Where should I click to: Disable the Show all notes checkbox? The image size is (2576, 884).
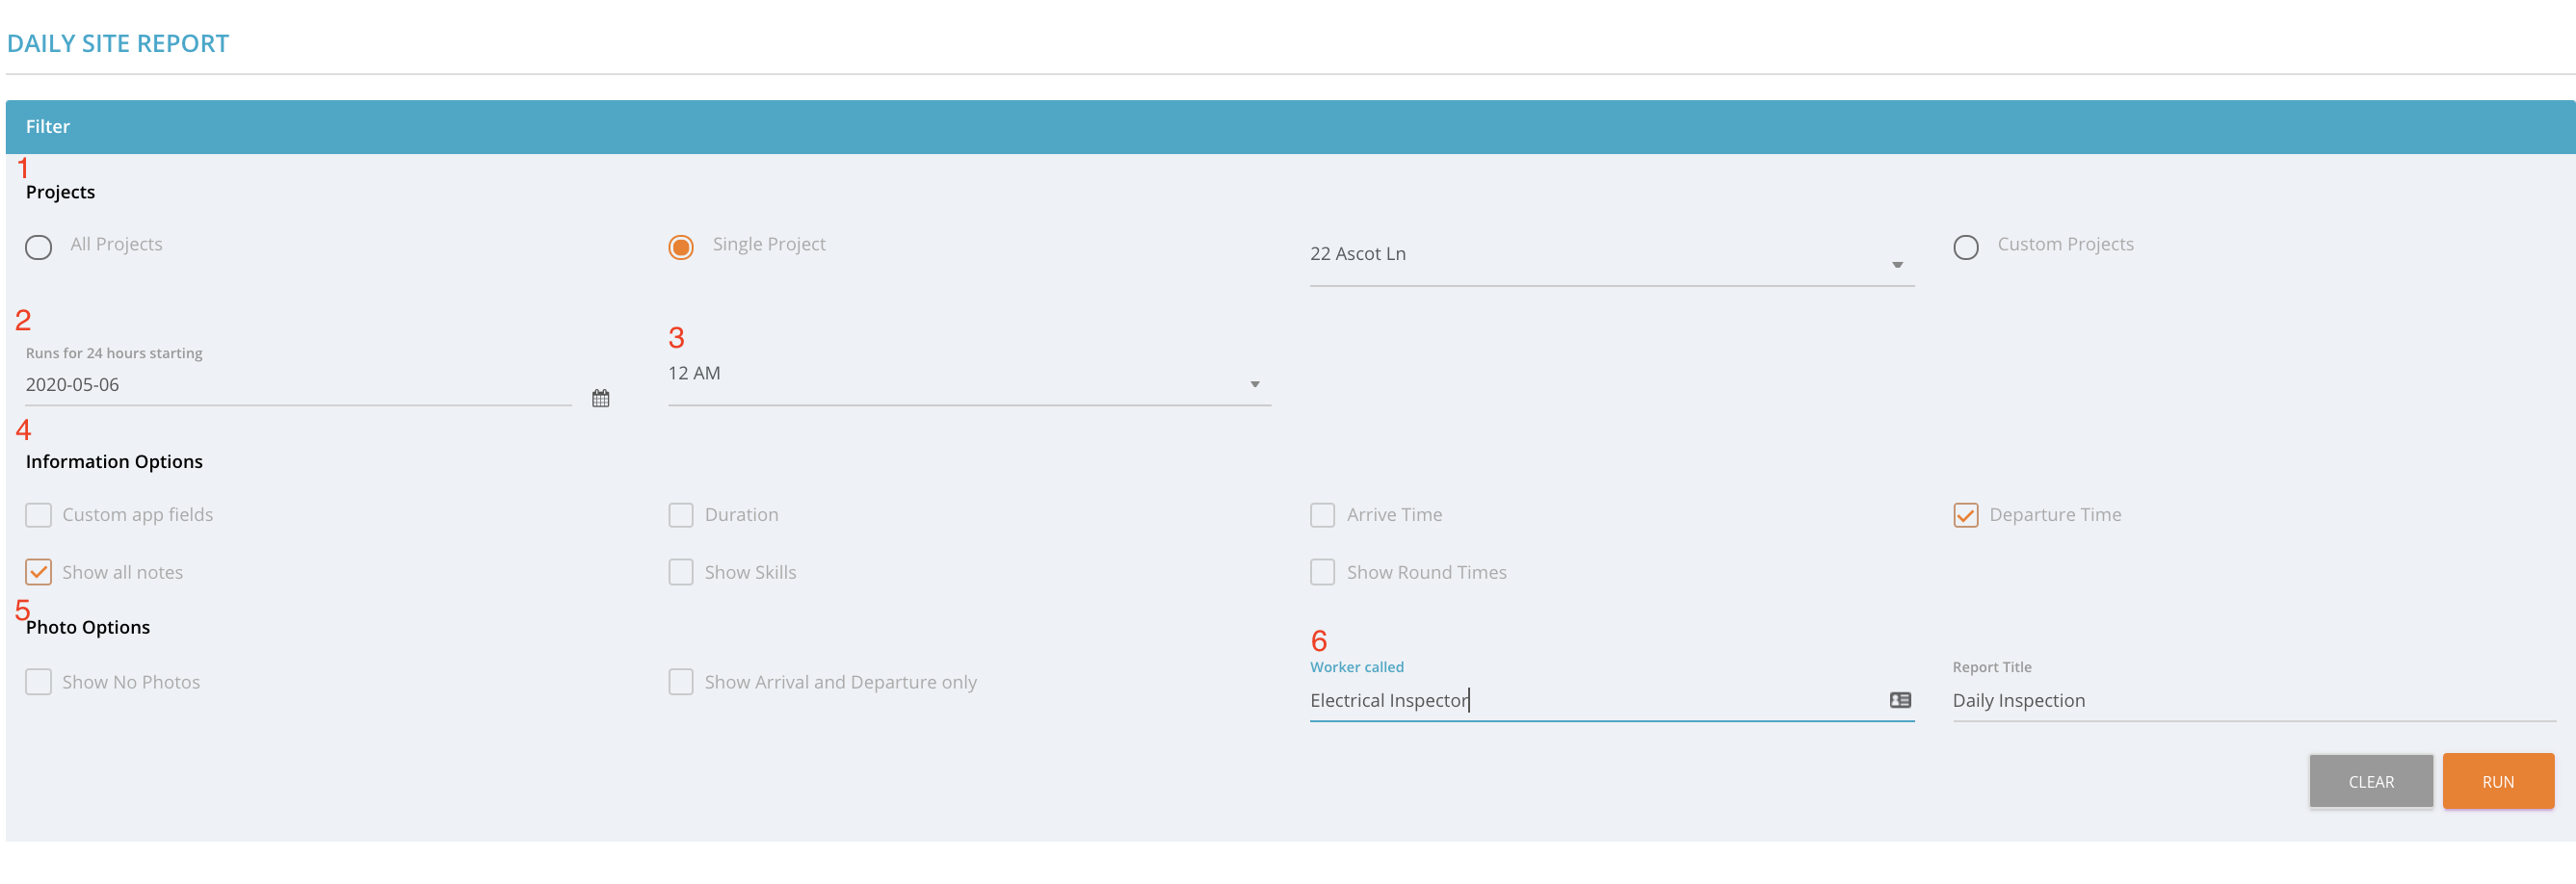[x=39, y=572]
